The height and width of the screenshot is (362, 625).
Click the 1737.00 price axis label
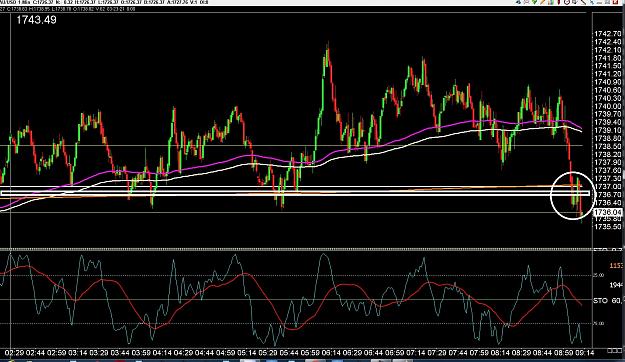607,187
